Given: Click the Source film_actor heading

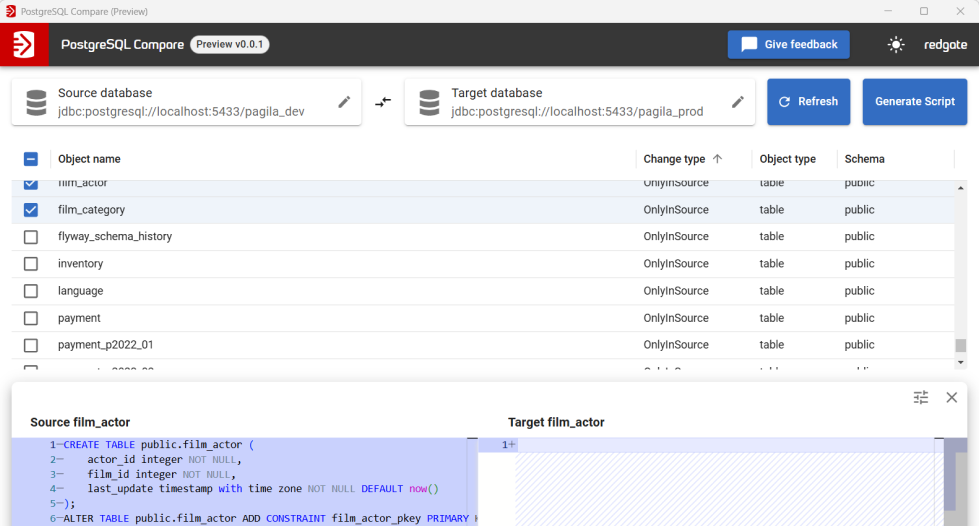Looking at the screenshot, I should coord(80,422).
